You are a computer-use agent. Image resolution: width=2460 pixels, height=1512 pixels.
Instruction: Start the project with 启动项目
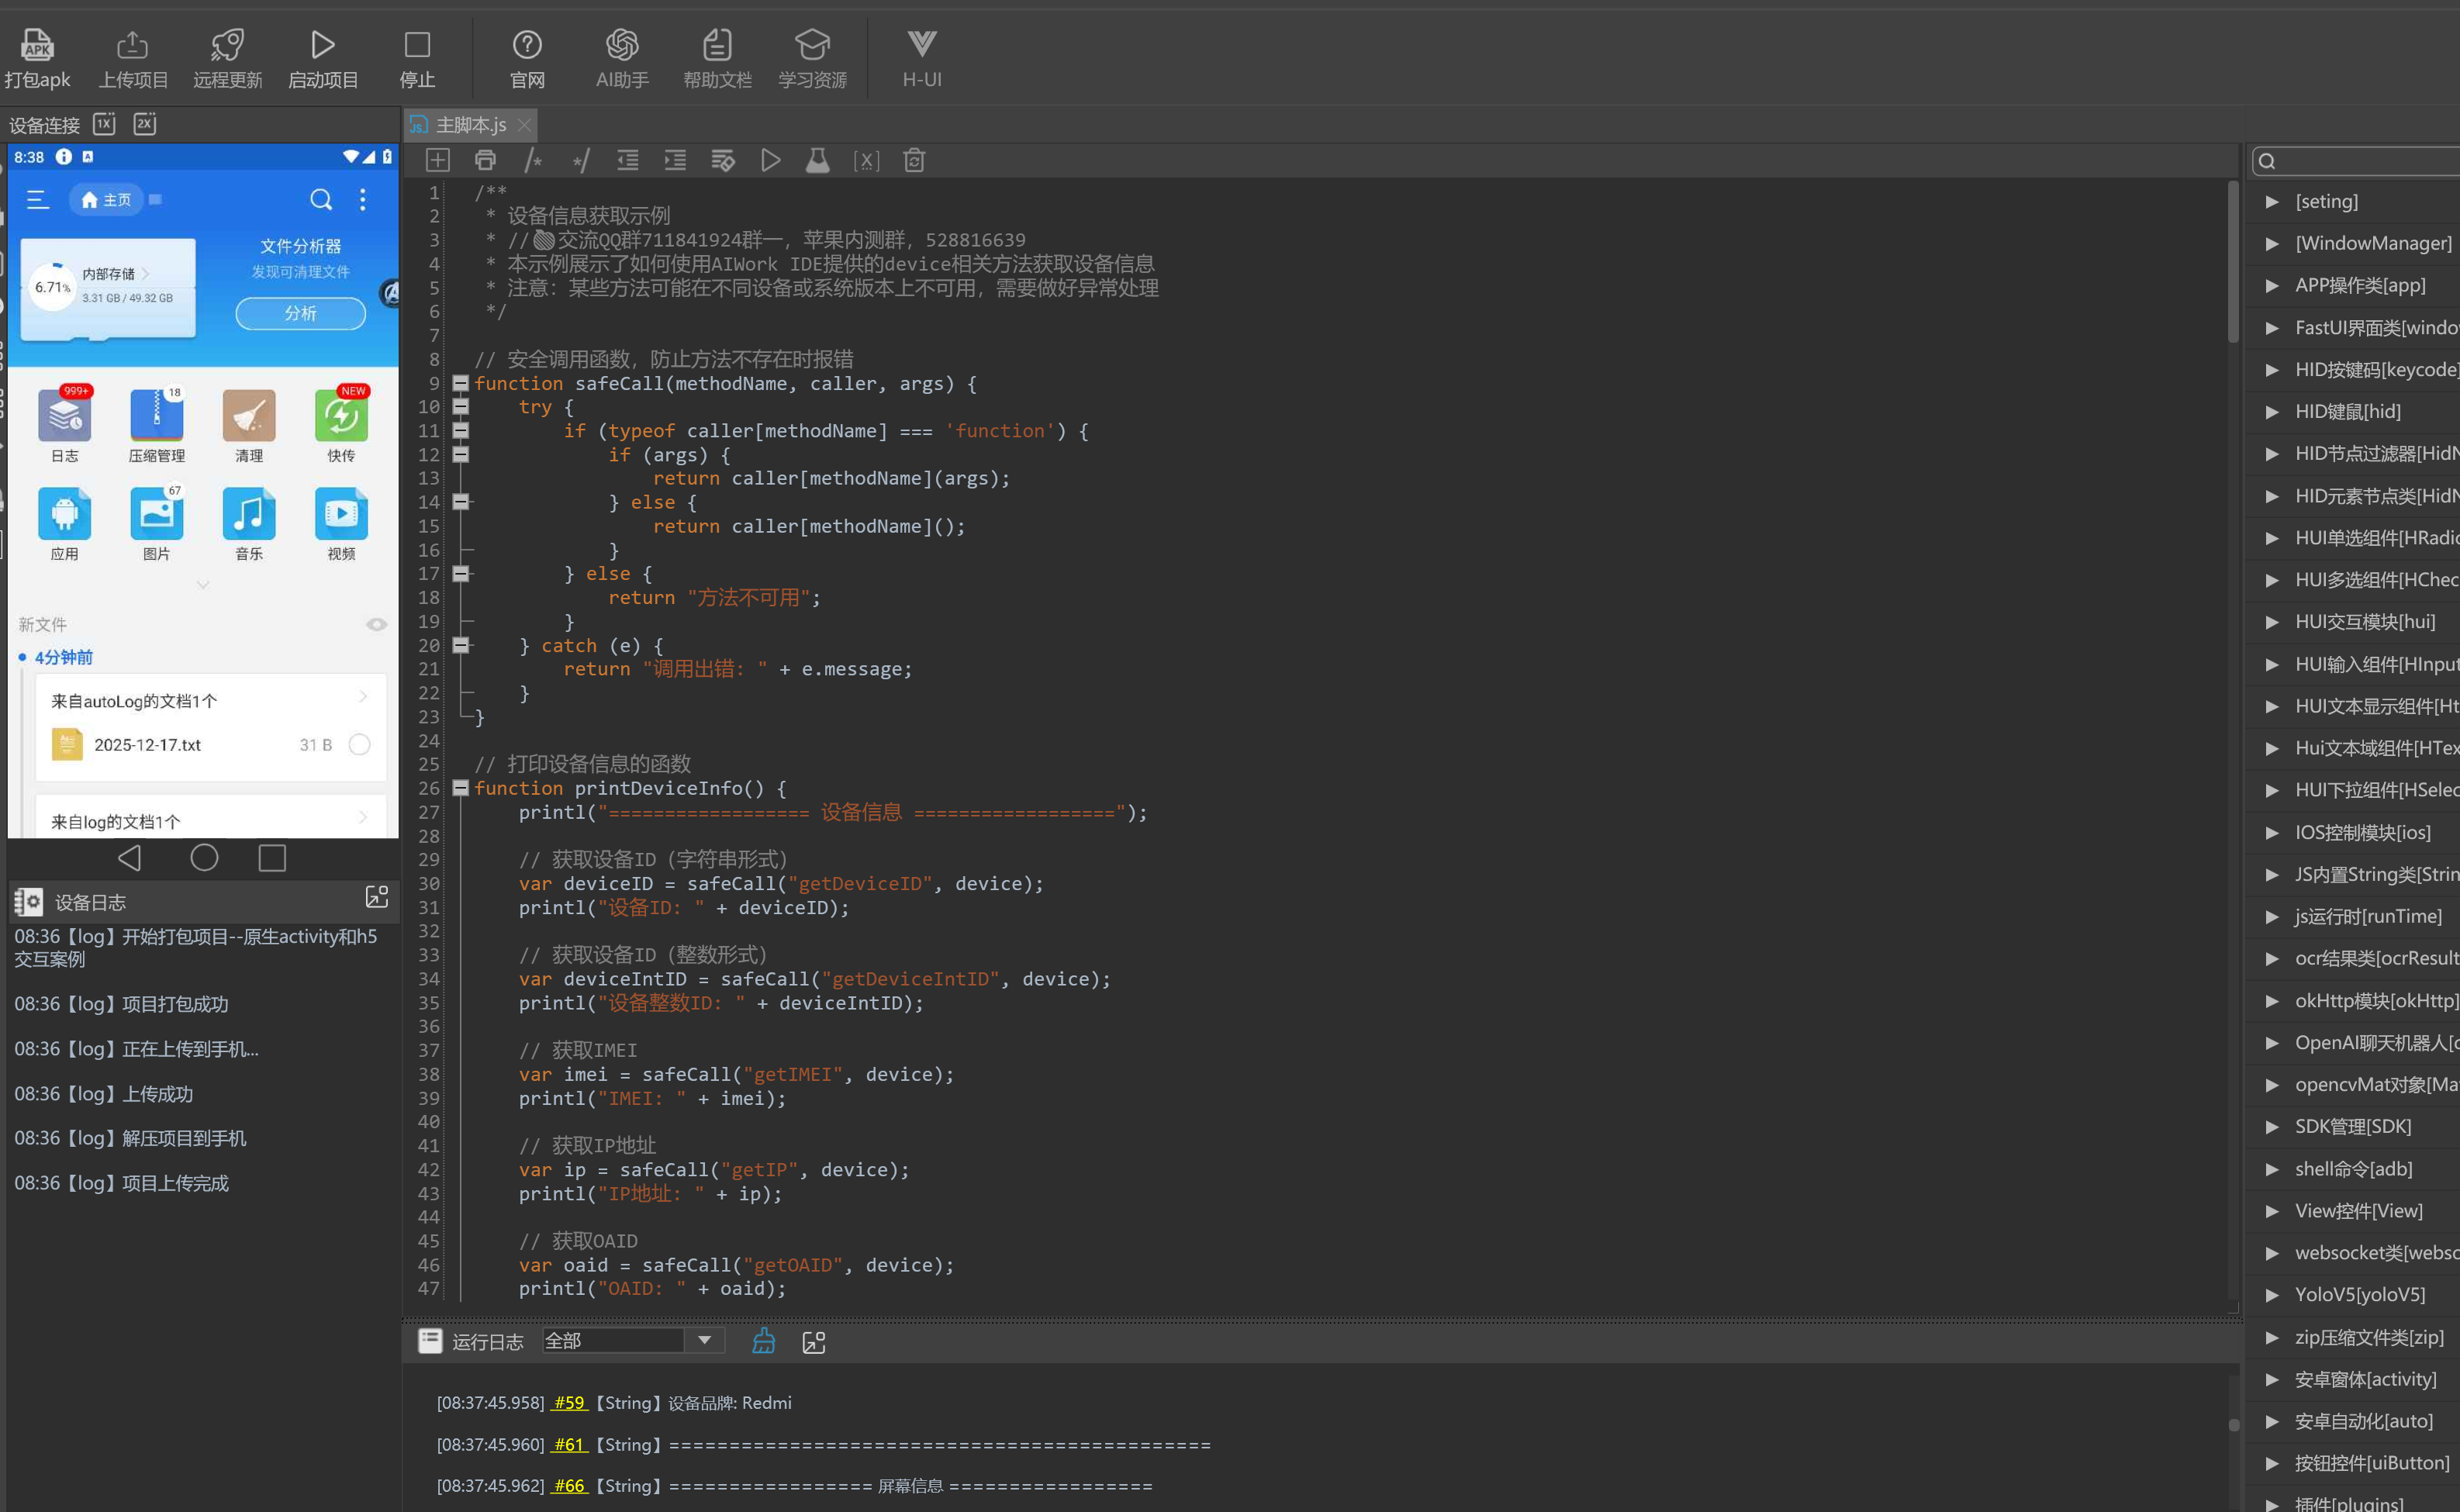pos(322,45)
